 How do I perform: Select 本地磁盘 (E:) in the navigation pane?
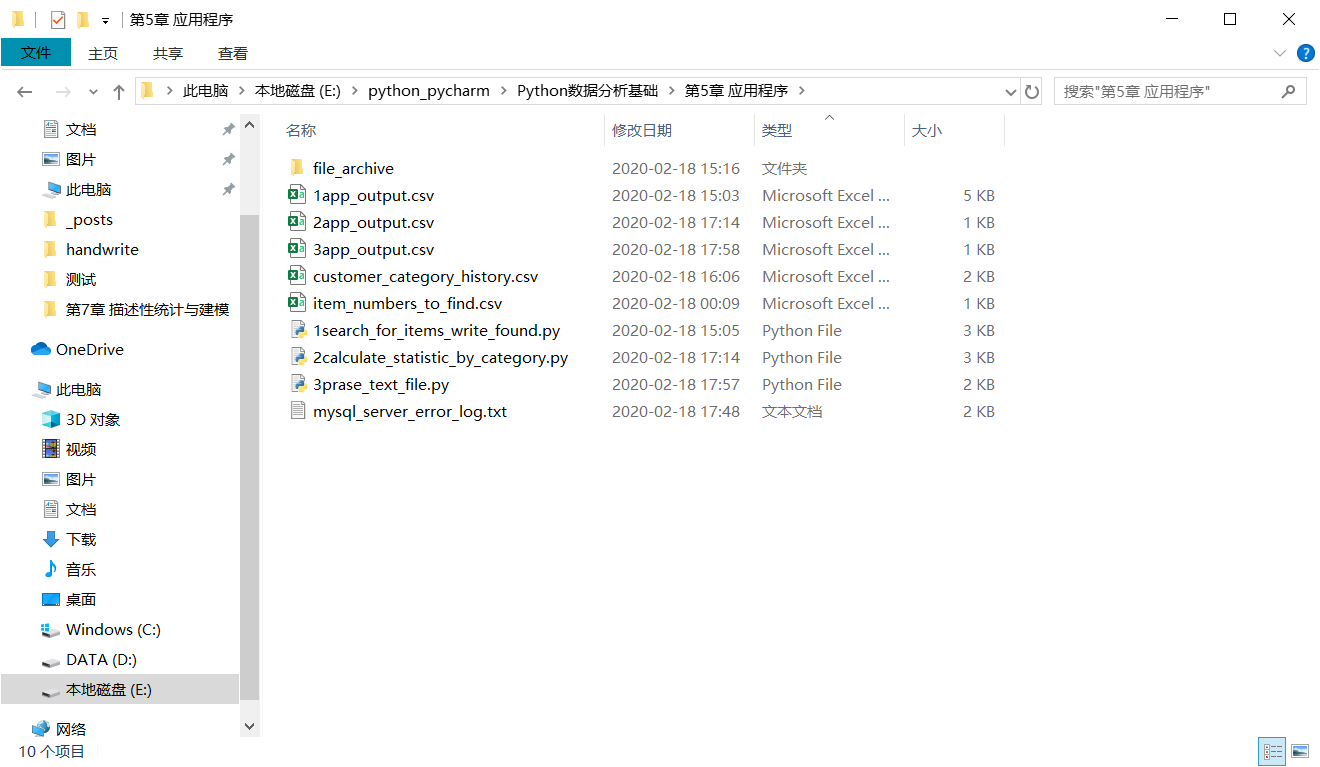120,689
